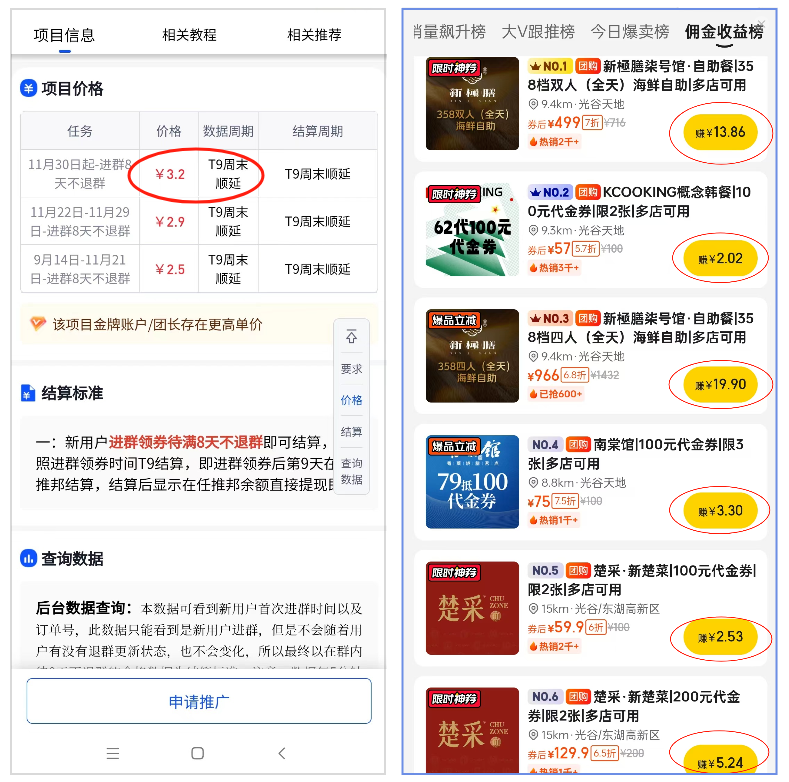This screenshot has width=789, height=782.
Task: Click the chart icon beside 查询数据
Action: pos(28,558)
